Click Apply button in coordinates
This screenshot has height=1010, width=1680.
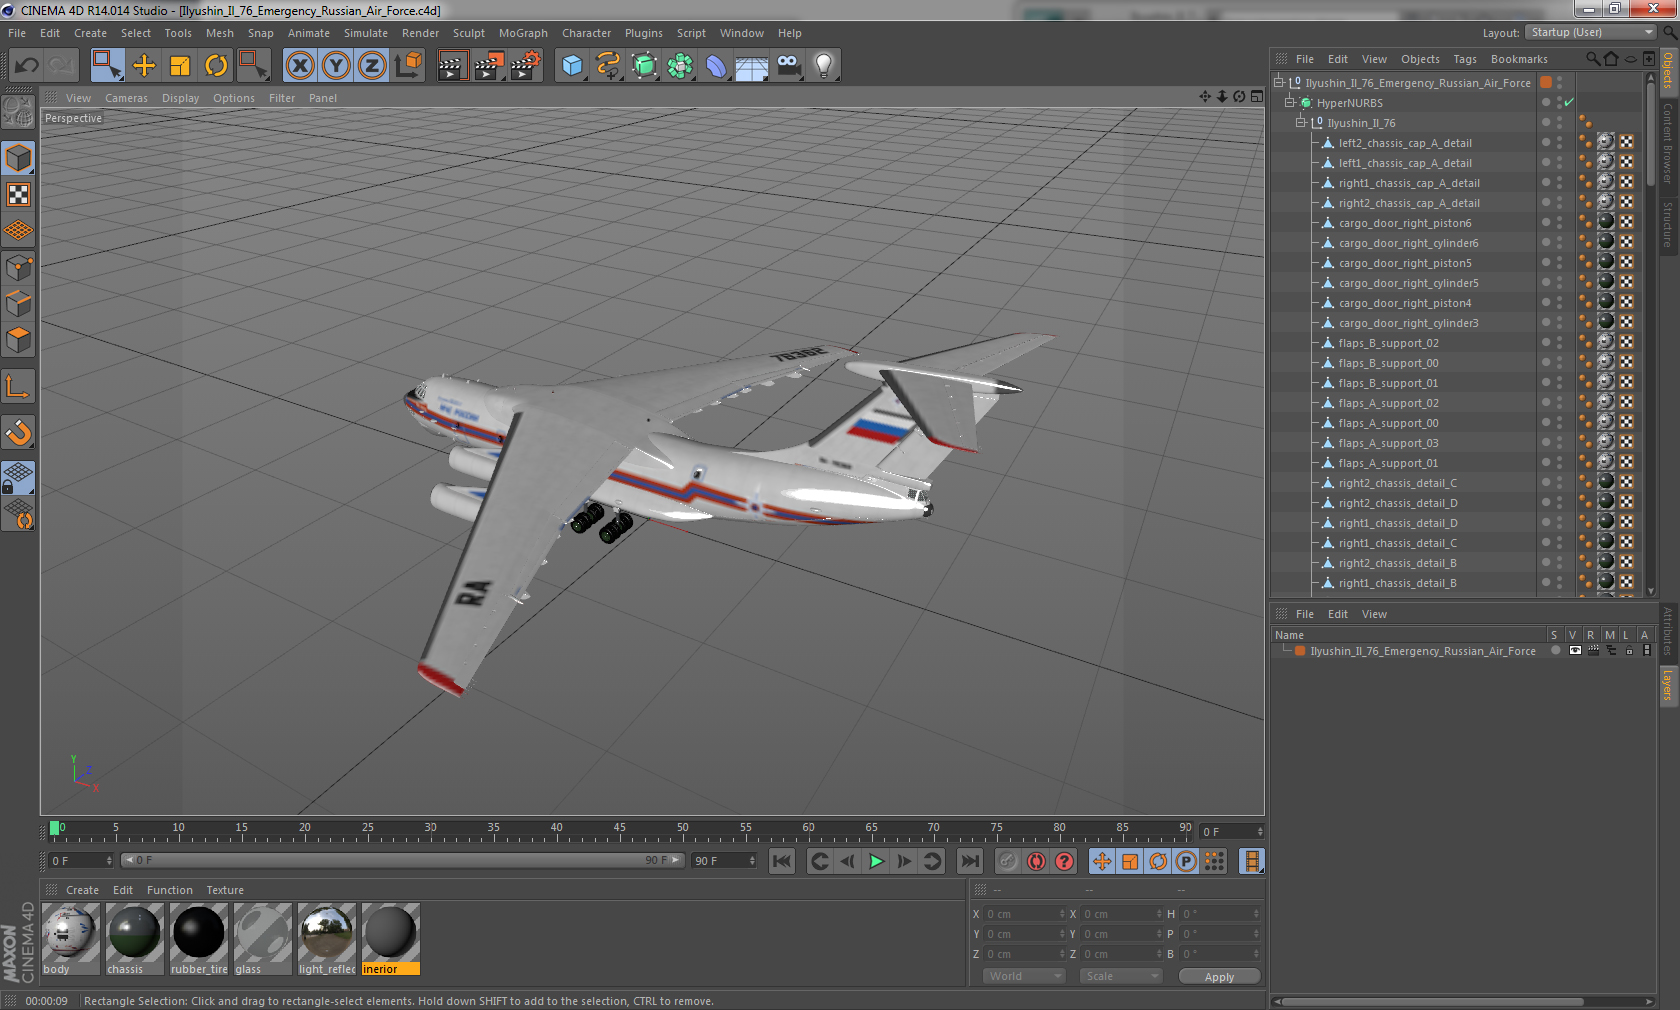1219,977
